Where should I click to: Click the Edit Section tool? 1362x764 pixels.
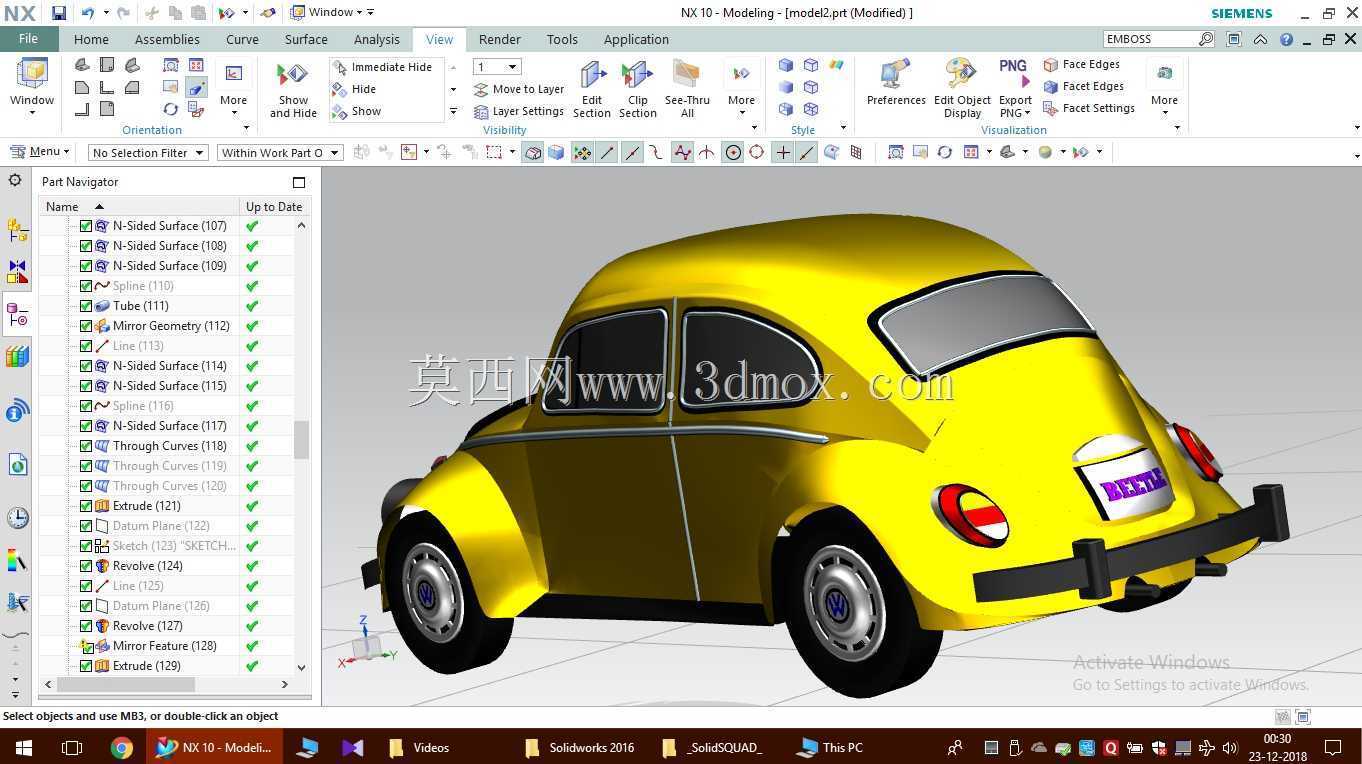592,90
